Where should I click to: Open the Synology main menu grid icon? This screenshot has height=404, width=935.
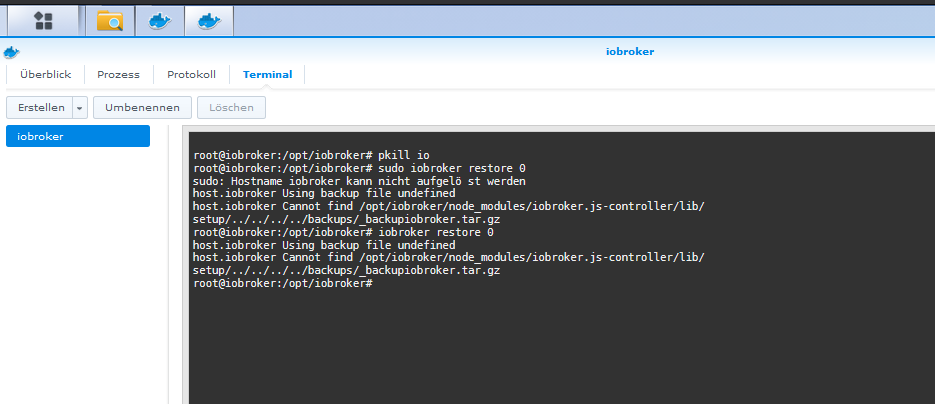tap(43, 20)
